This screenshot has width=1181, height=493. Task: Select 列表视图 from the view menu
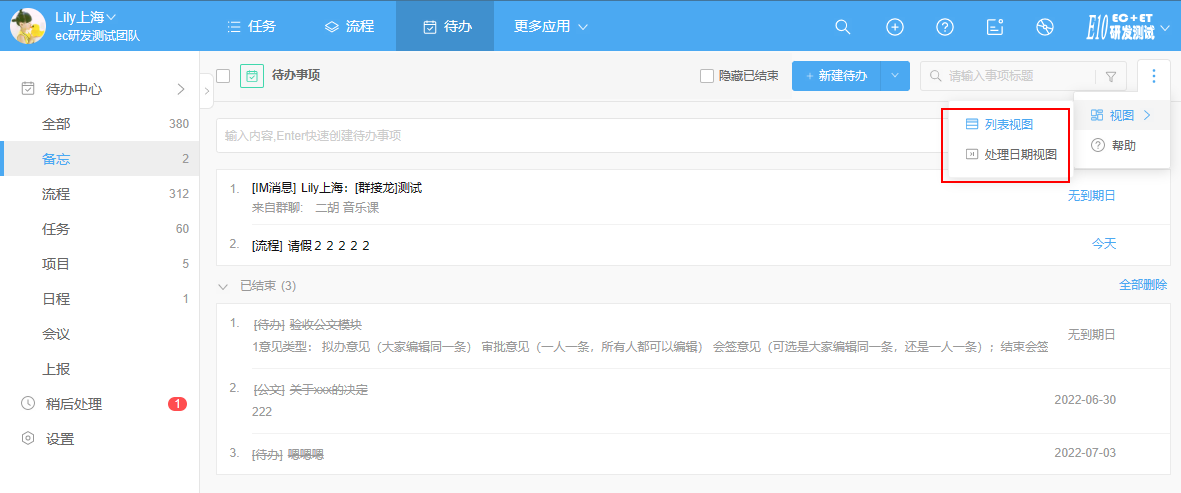(1007, 125)
